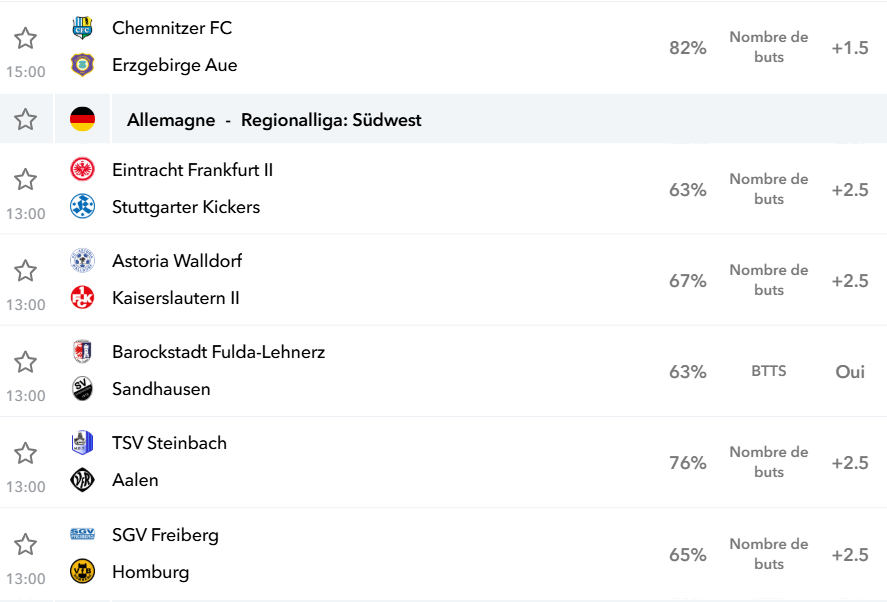The height and width of the screenshot is (602, 887).
Task: Select the Barockstadt Fulda-Lehnerz team name
Action: point(218,352)
